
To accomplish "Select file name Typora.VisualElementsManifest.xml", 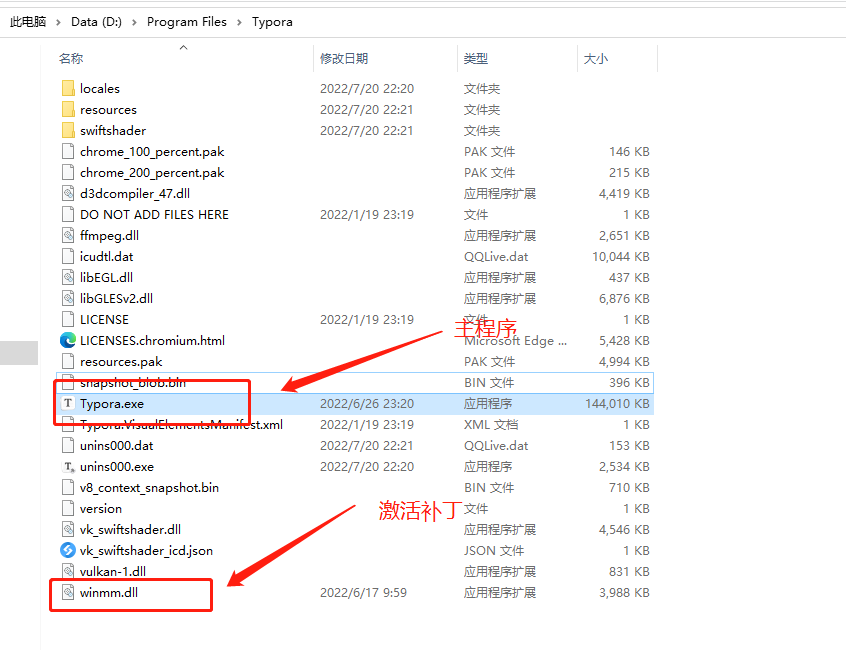I will [181, 425].
